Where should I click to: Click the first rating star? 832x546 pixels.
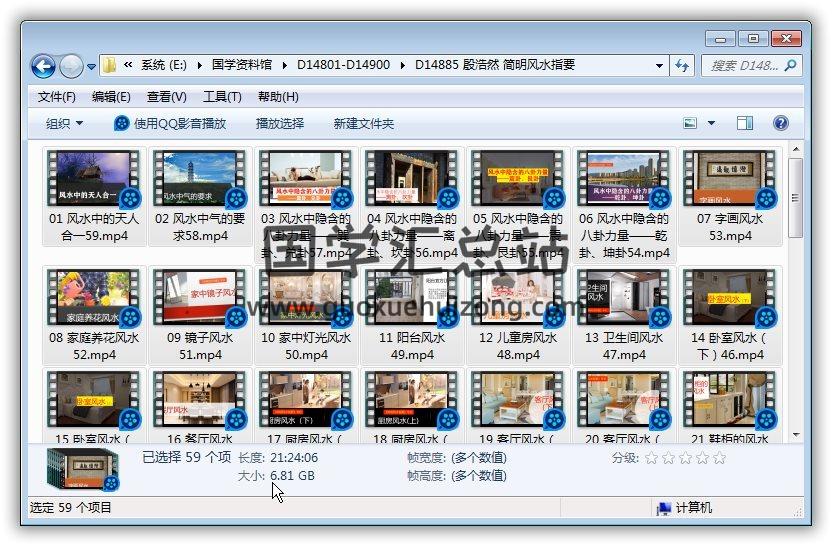(x=651, y=458)
